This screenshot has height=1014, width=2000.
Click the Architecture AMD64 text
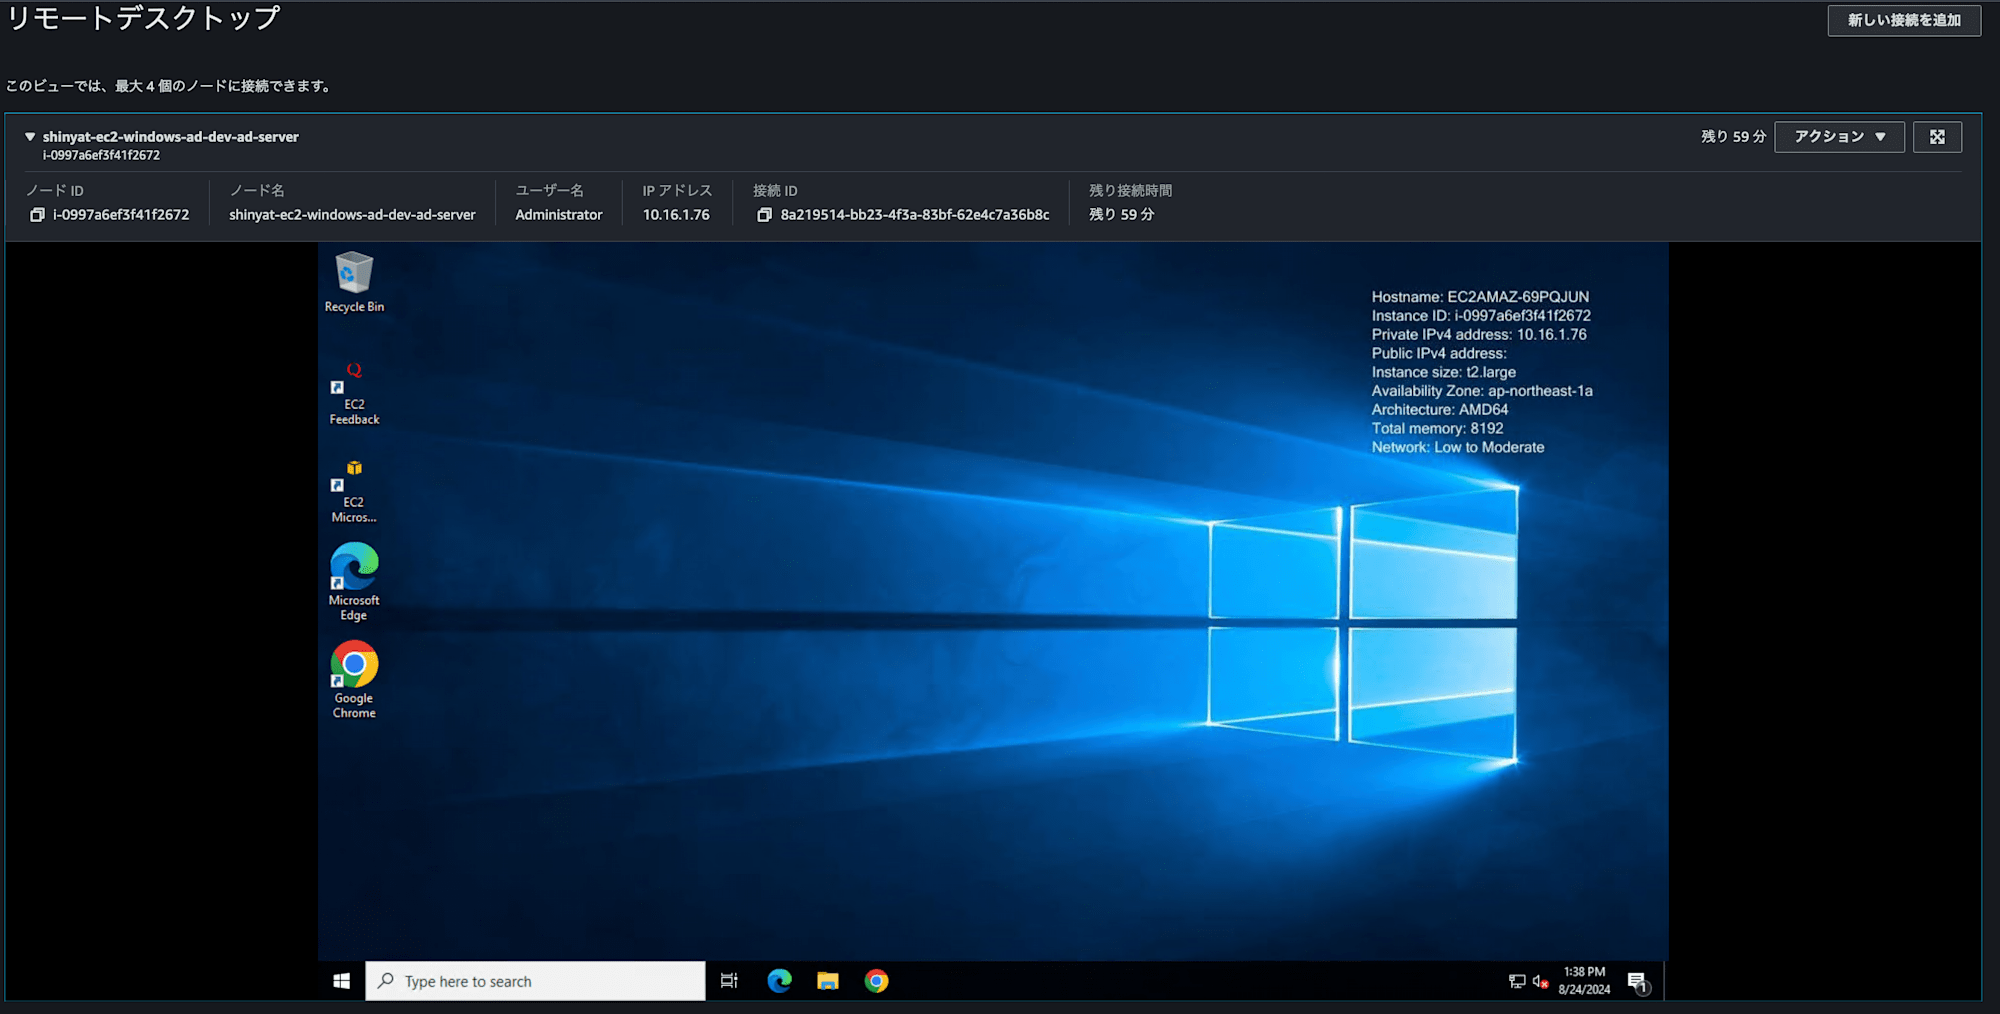[1440, 410]
